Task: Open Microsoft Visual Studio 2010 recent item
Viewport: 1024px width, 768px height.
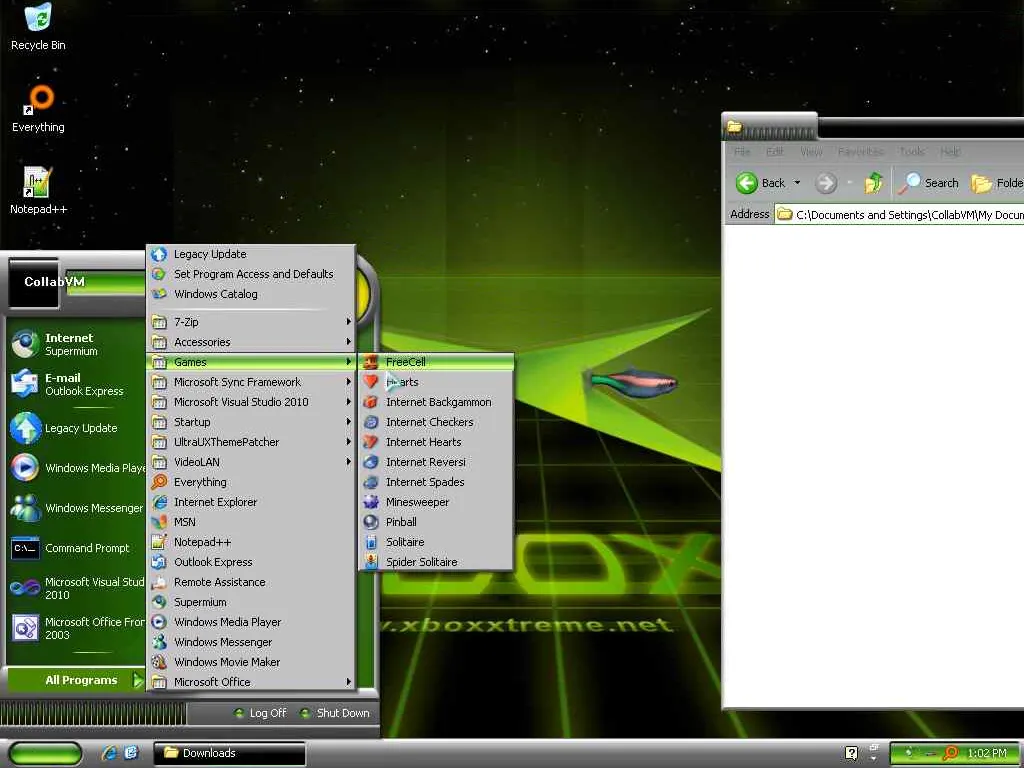Action: (x=76, y=588)
